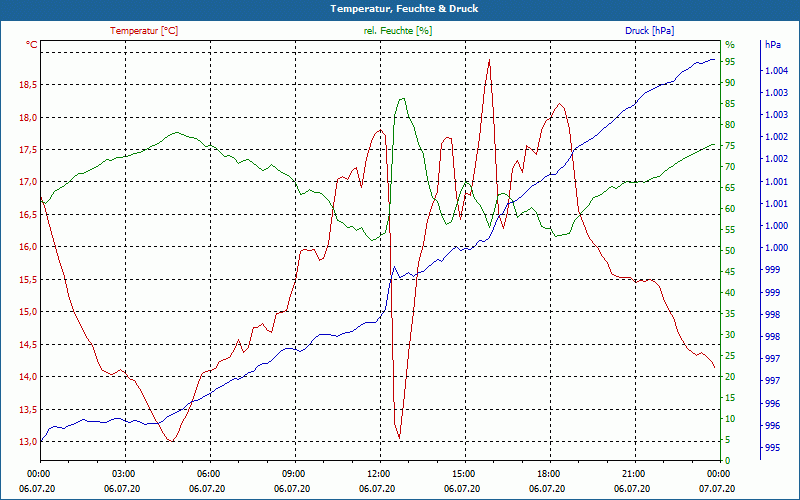
Task: Click humidity axis value '85'
Action: [730, 104]
